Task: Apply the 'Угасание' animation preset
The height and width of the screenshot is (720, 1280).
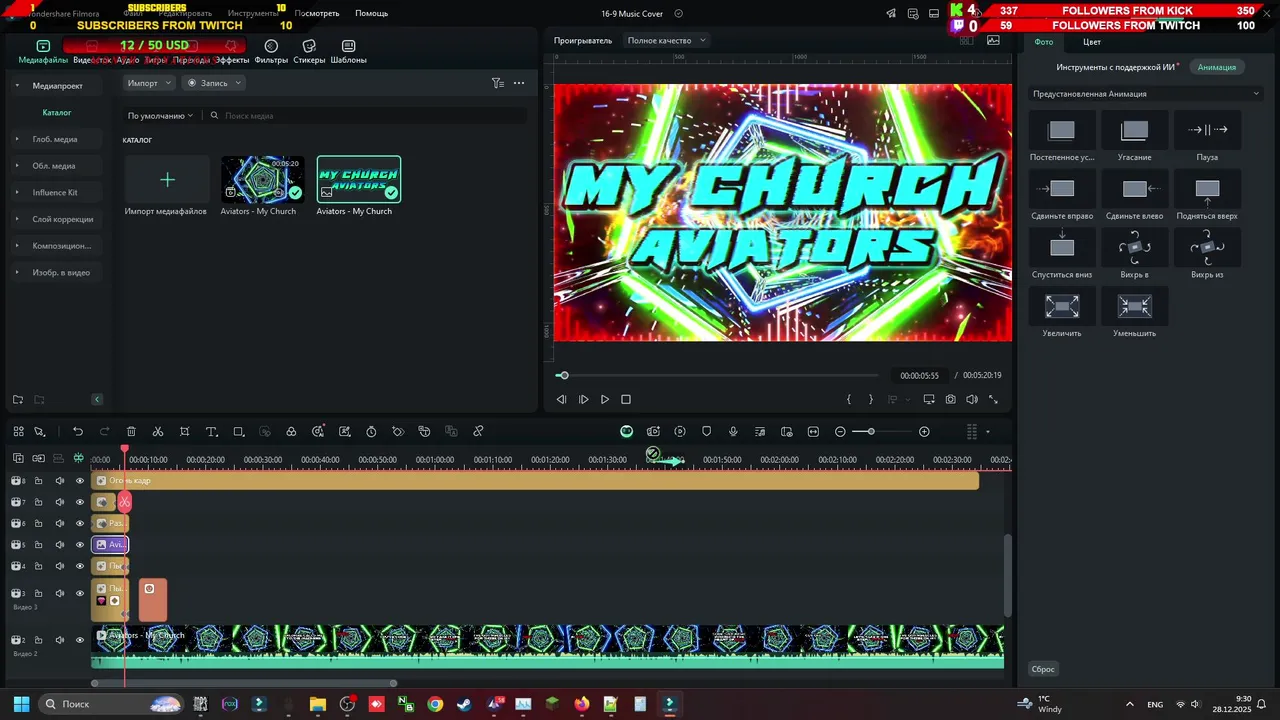Action: coord(1135,130)
